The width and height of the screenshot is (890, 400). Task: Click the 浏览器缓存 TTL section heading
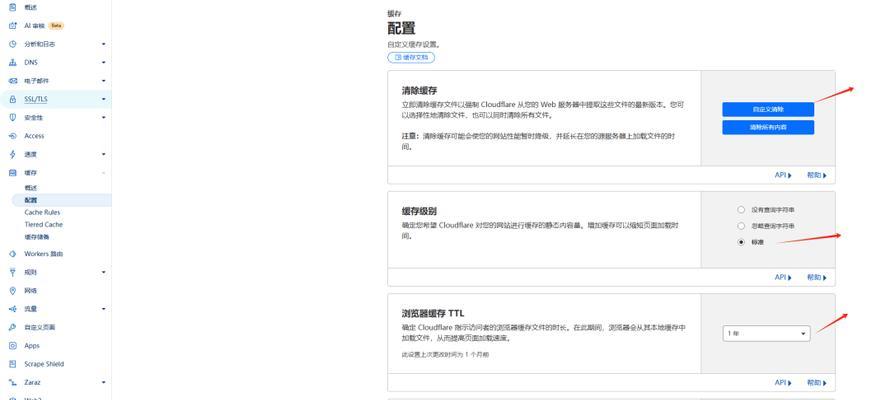(433, 313)
